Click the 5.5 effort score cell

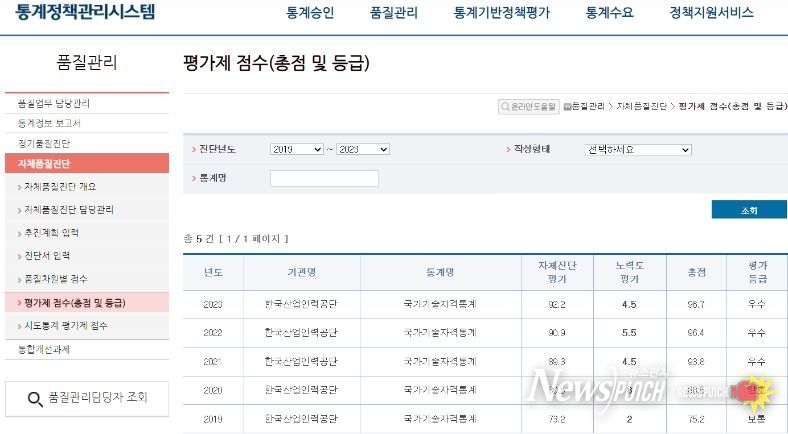coord(629,333)
